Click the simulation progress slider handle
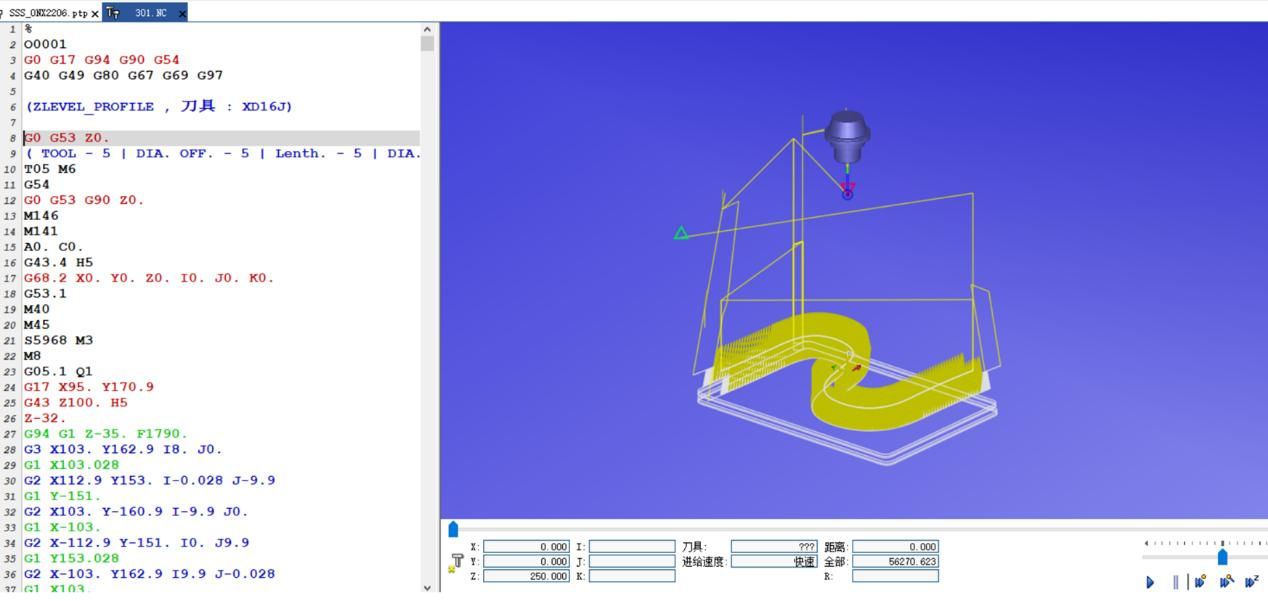The width and height of the screenshot is (1268, 601). [x=453, y=529]
